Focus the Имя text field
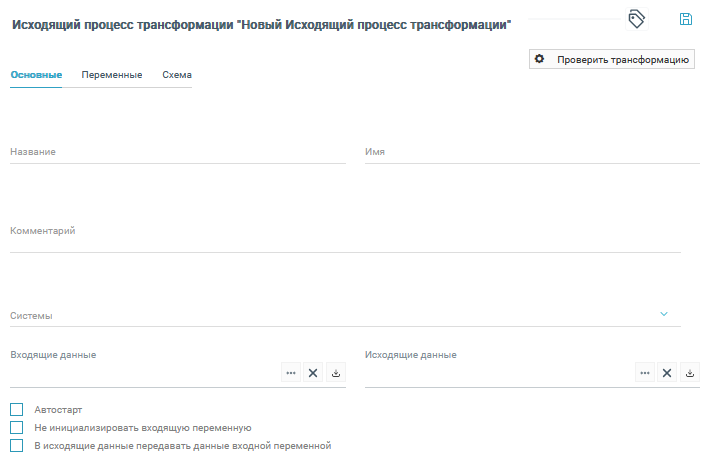The height and width of the screenshot is (463, 710). (x=532, y=152)
